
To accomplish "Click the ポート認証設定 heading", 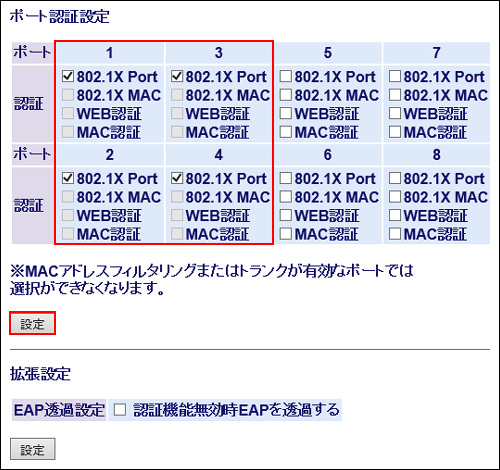I will click(x=59, y=16).
